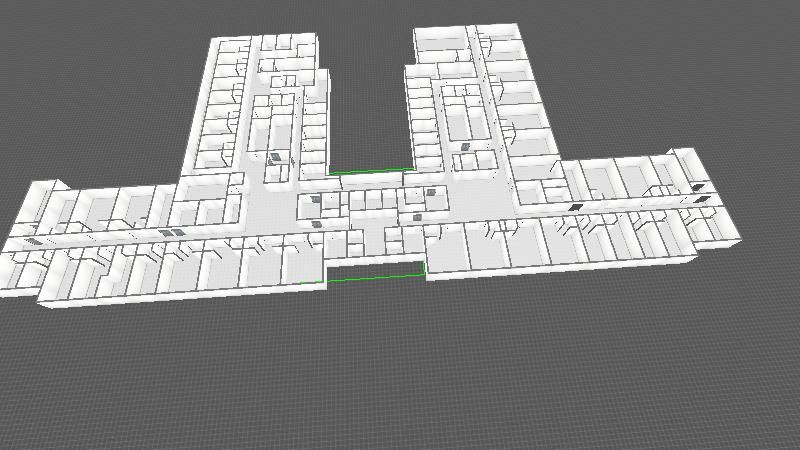
Task: Select the dark marker in the upper-left wing
Action: coord(275,157)
